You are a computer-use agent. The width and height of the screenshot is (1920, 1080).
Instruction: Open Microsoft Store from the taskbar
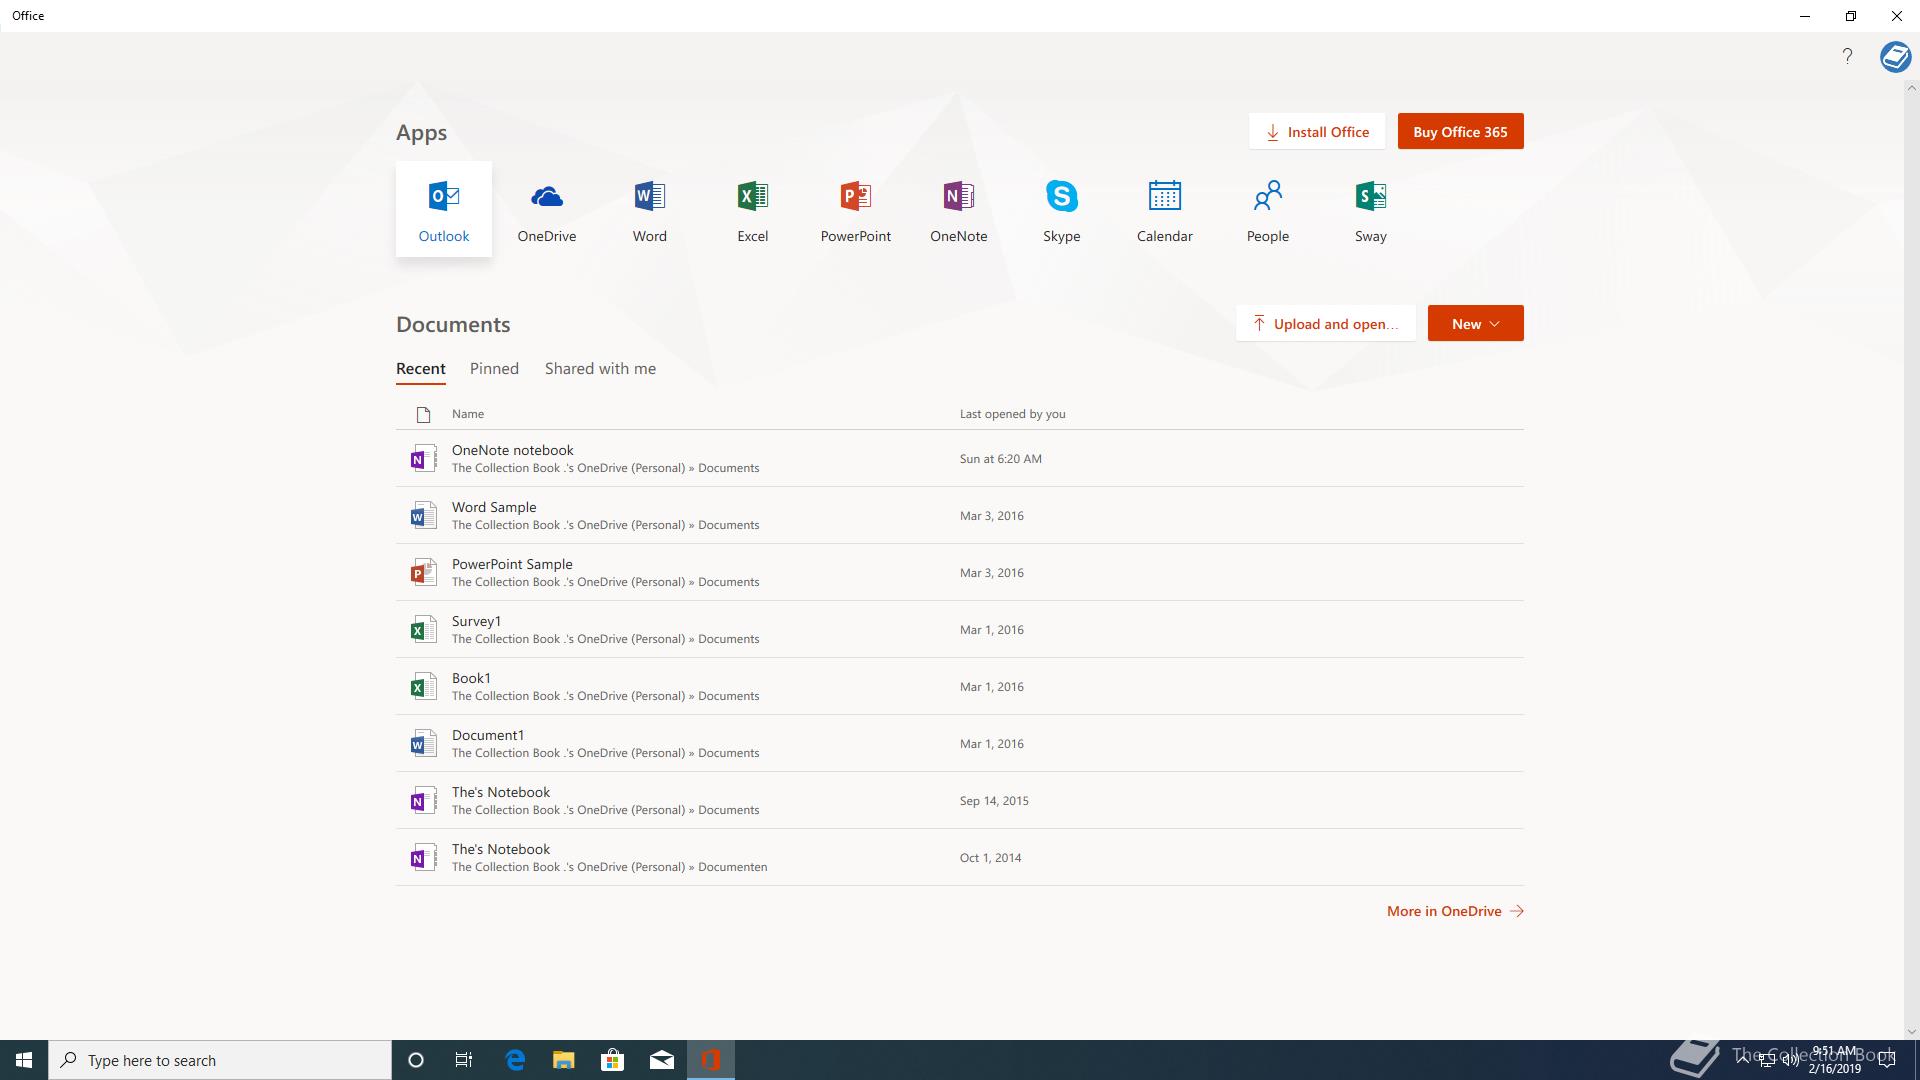click(x=613, y=1060)
